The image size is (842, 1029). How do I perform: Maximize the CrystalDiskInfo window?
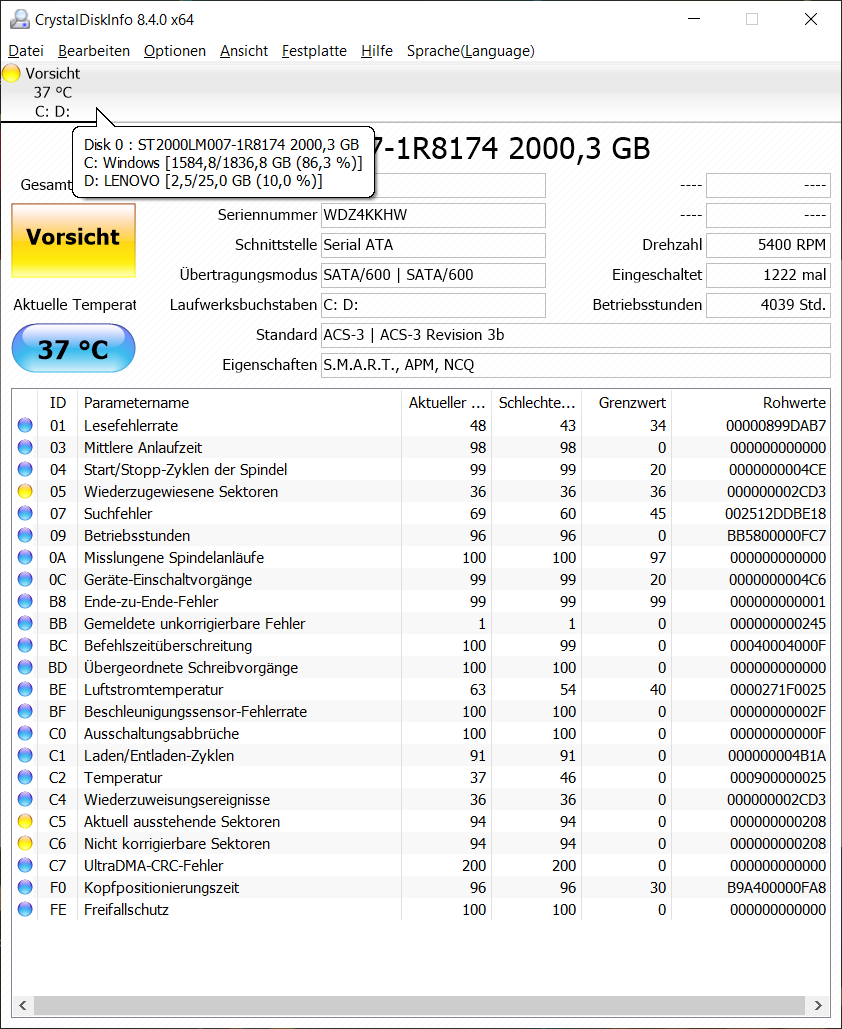pos(752,19)
